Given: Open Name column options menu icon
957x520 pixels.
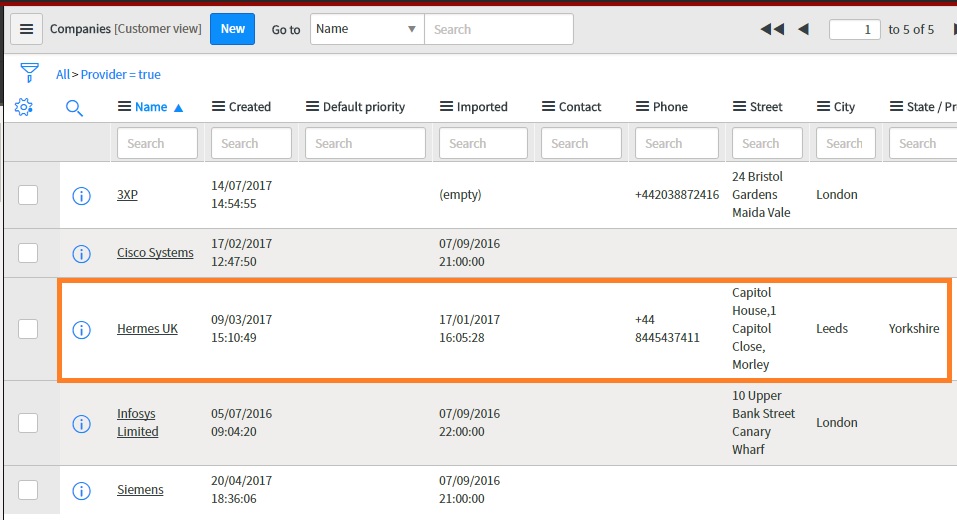Looking at the screenshot, I should pos(124,107).
